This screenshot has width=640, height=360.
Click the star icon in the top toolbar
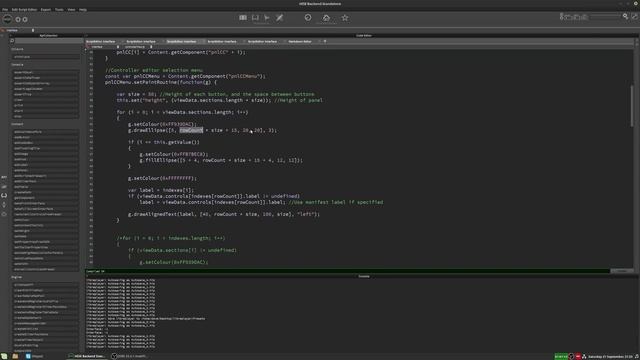tap(345, 18)
